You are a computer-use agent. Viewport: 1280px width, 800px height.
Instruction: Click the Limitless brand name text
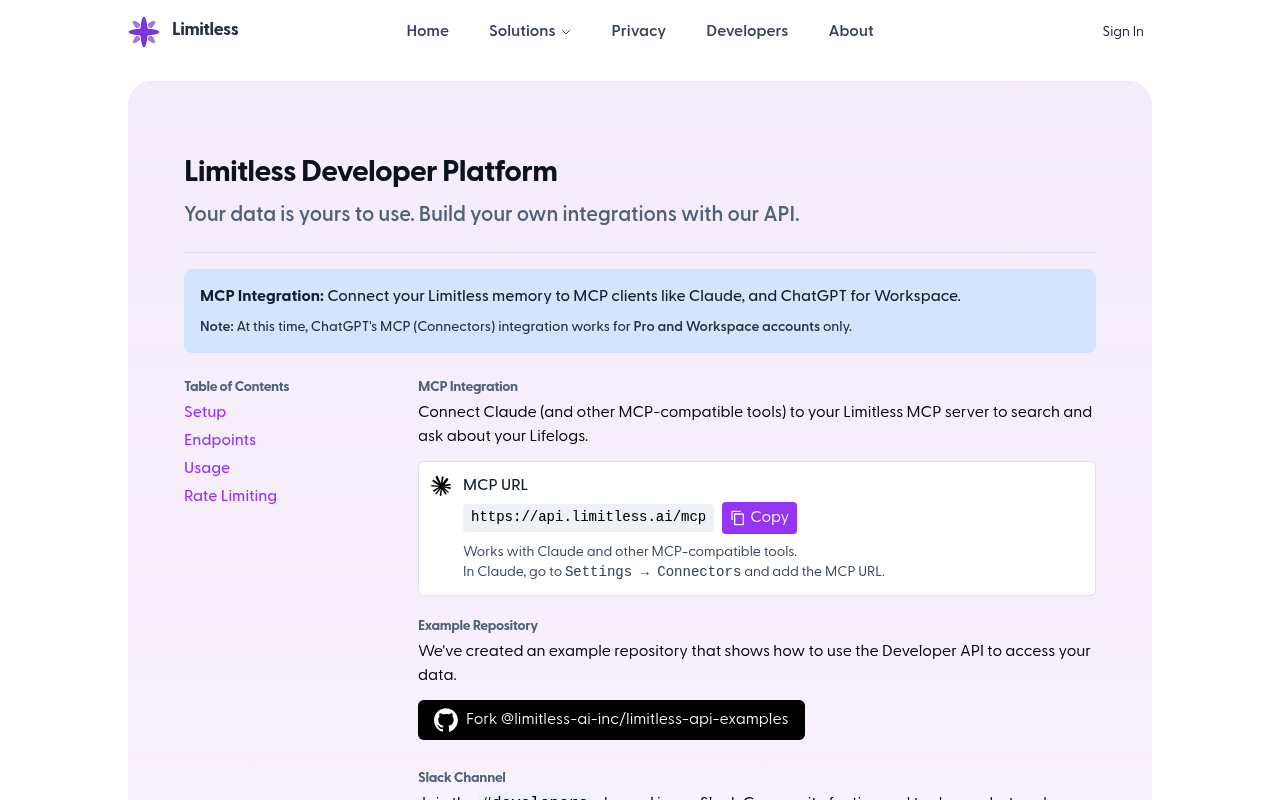pyautogui.click(x=205, y=29)
